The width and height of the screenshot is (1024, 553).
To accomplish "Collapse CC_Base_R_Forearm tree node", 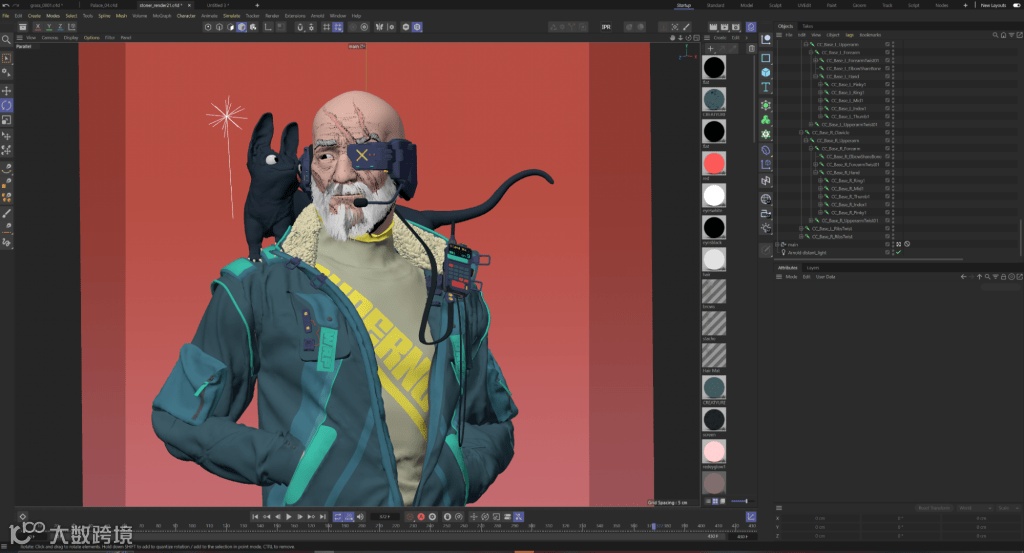I will coord(811,148).
